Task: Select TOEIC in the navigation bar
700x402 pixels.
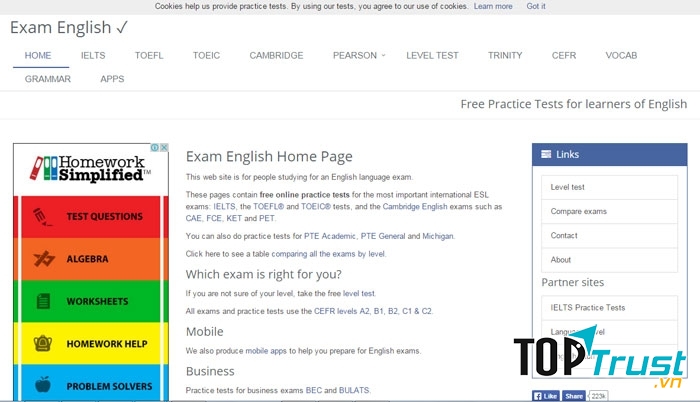Action: (206, 55)
